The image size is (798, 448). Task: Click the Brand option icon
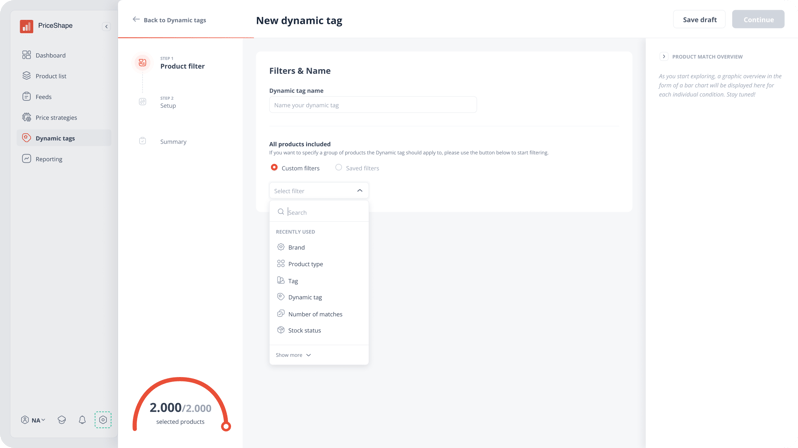[x=280, y=247]
